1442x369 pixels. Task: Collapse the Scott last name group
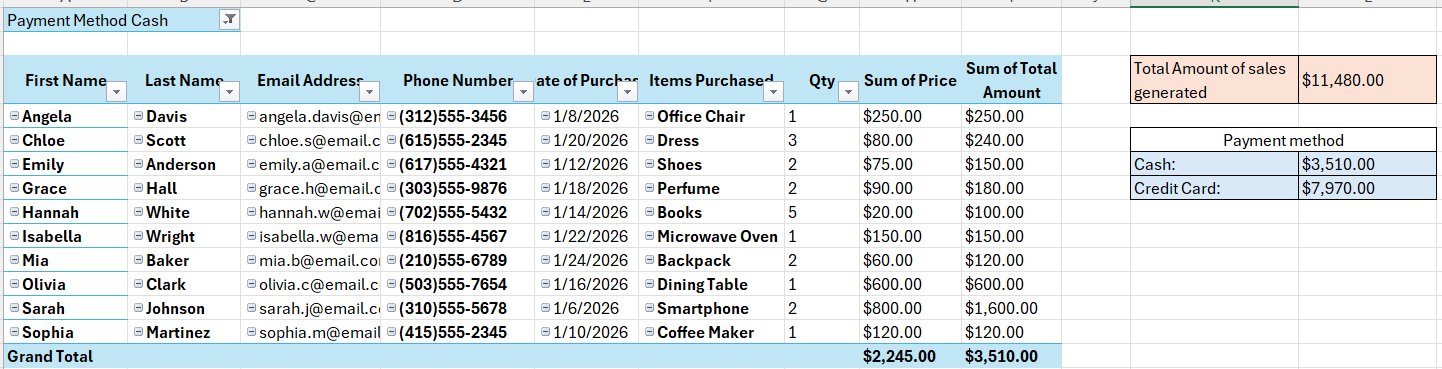pos(138,140)
